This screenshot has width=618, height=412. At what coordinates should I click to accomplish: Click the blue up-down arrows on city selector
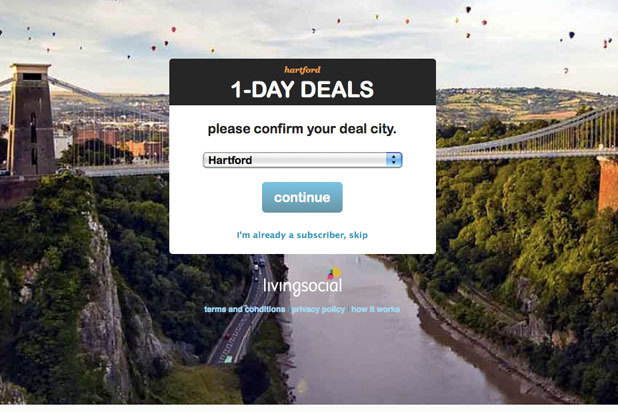click(394, 160)
